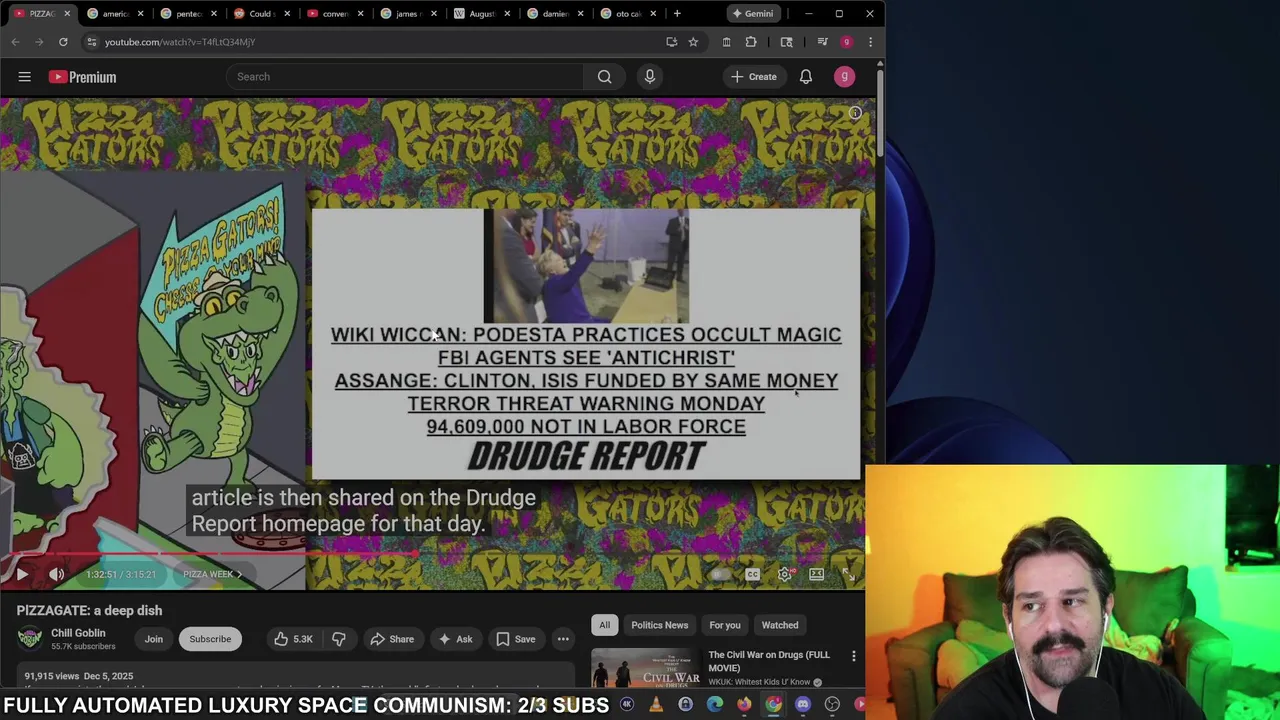View site information icon in address bar
Screen dimensions: 1280x720
pyautogui.click(x=91, y=42)
